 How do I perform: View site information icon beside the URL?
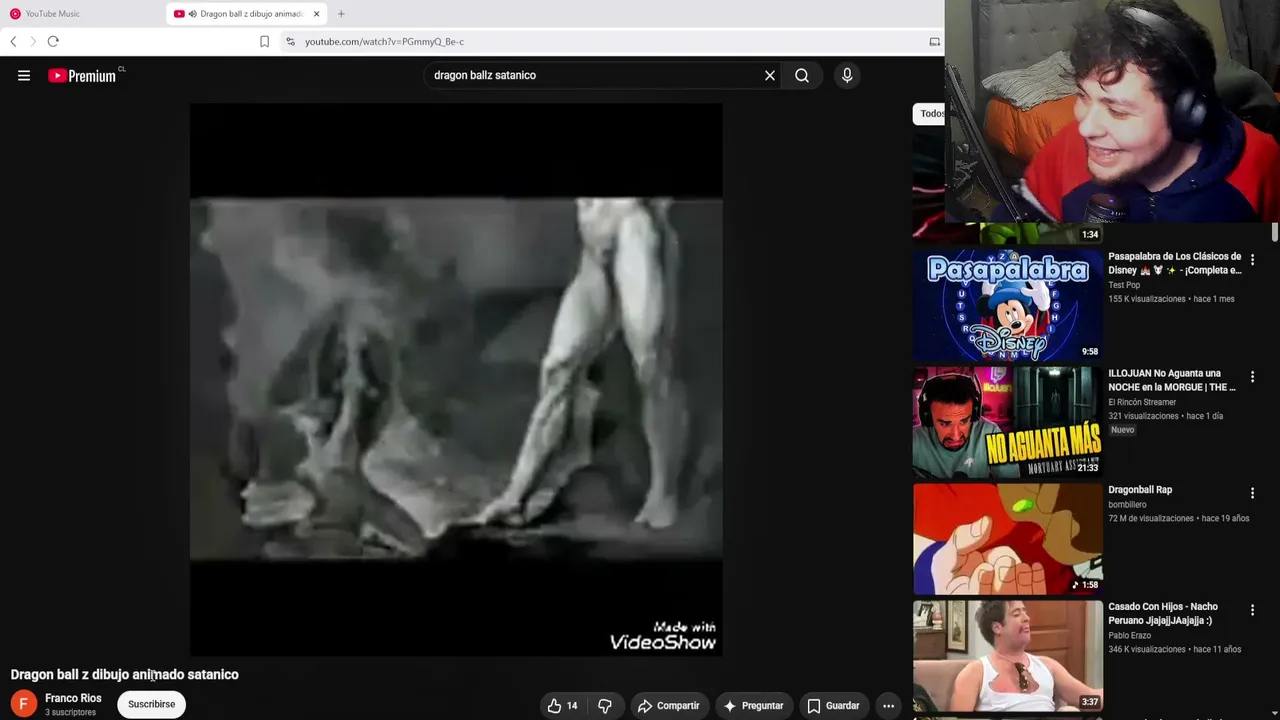point(290,41)
